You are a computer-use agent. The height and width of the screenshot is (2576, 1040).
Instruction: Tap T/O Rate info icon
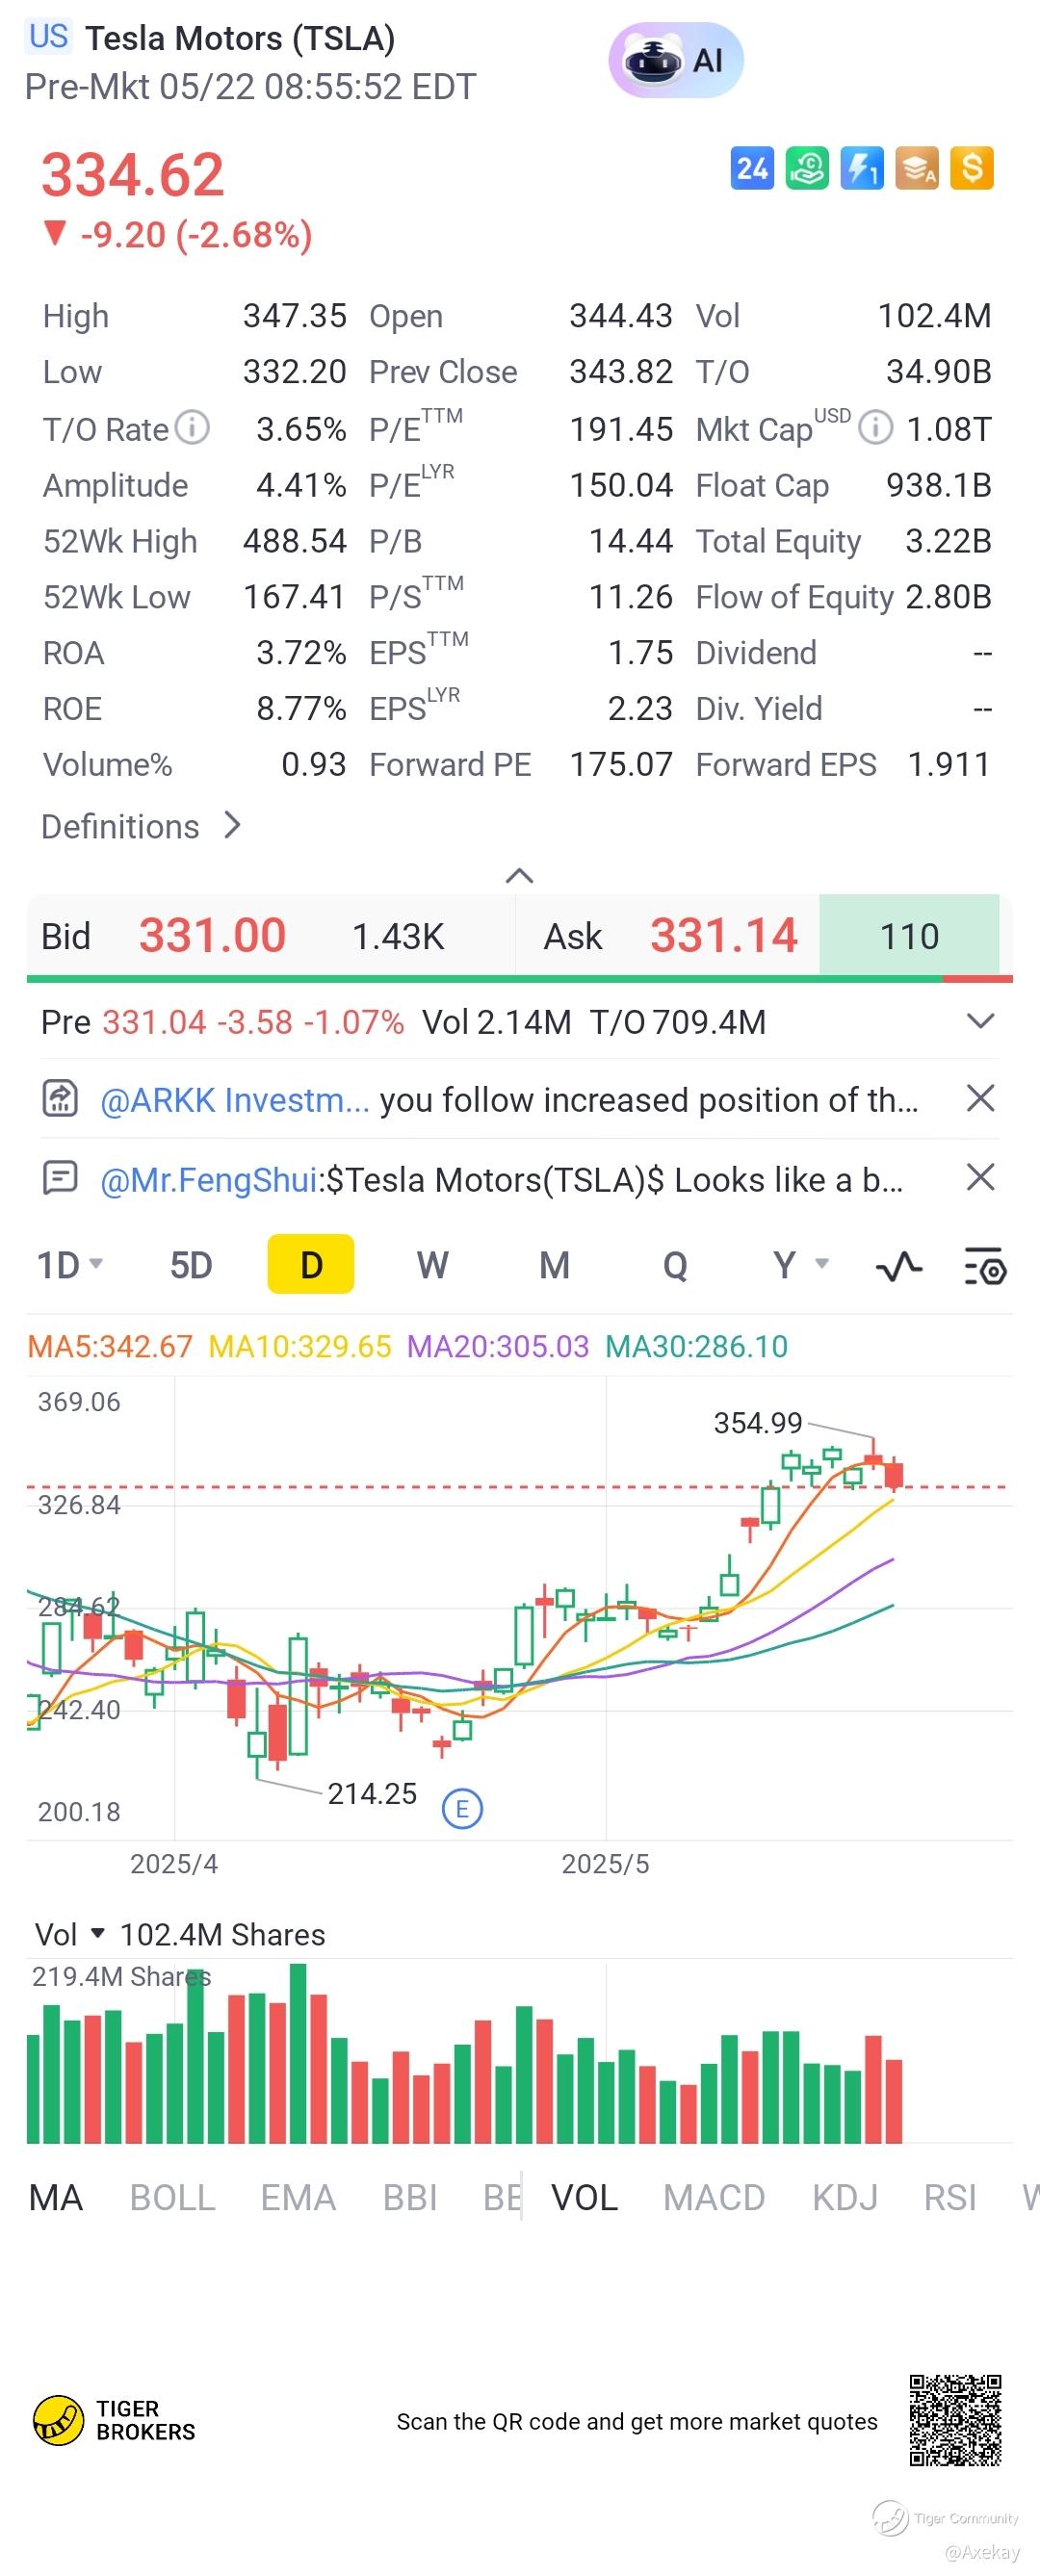coord(192,428)
